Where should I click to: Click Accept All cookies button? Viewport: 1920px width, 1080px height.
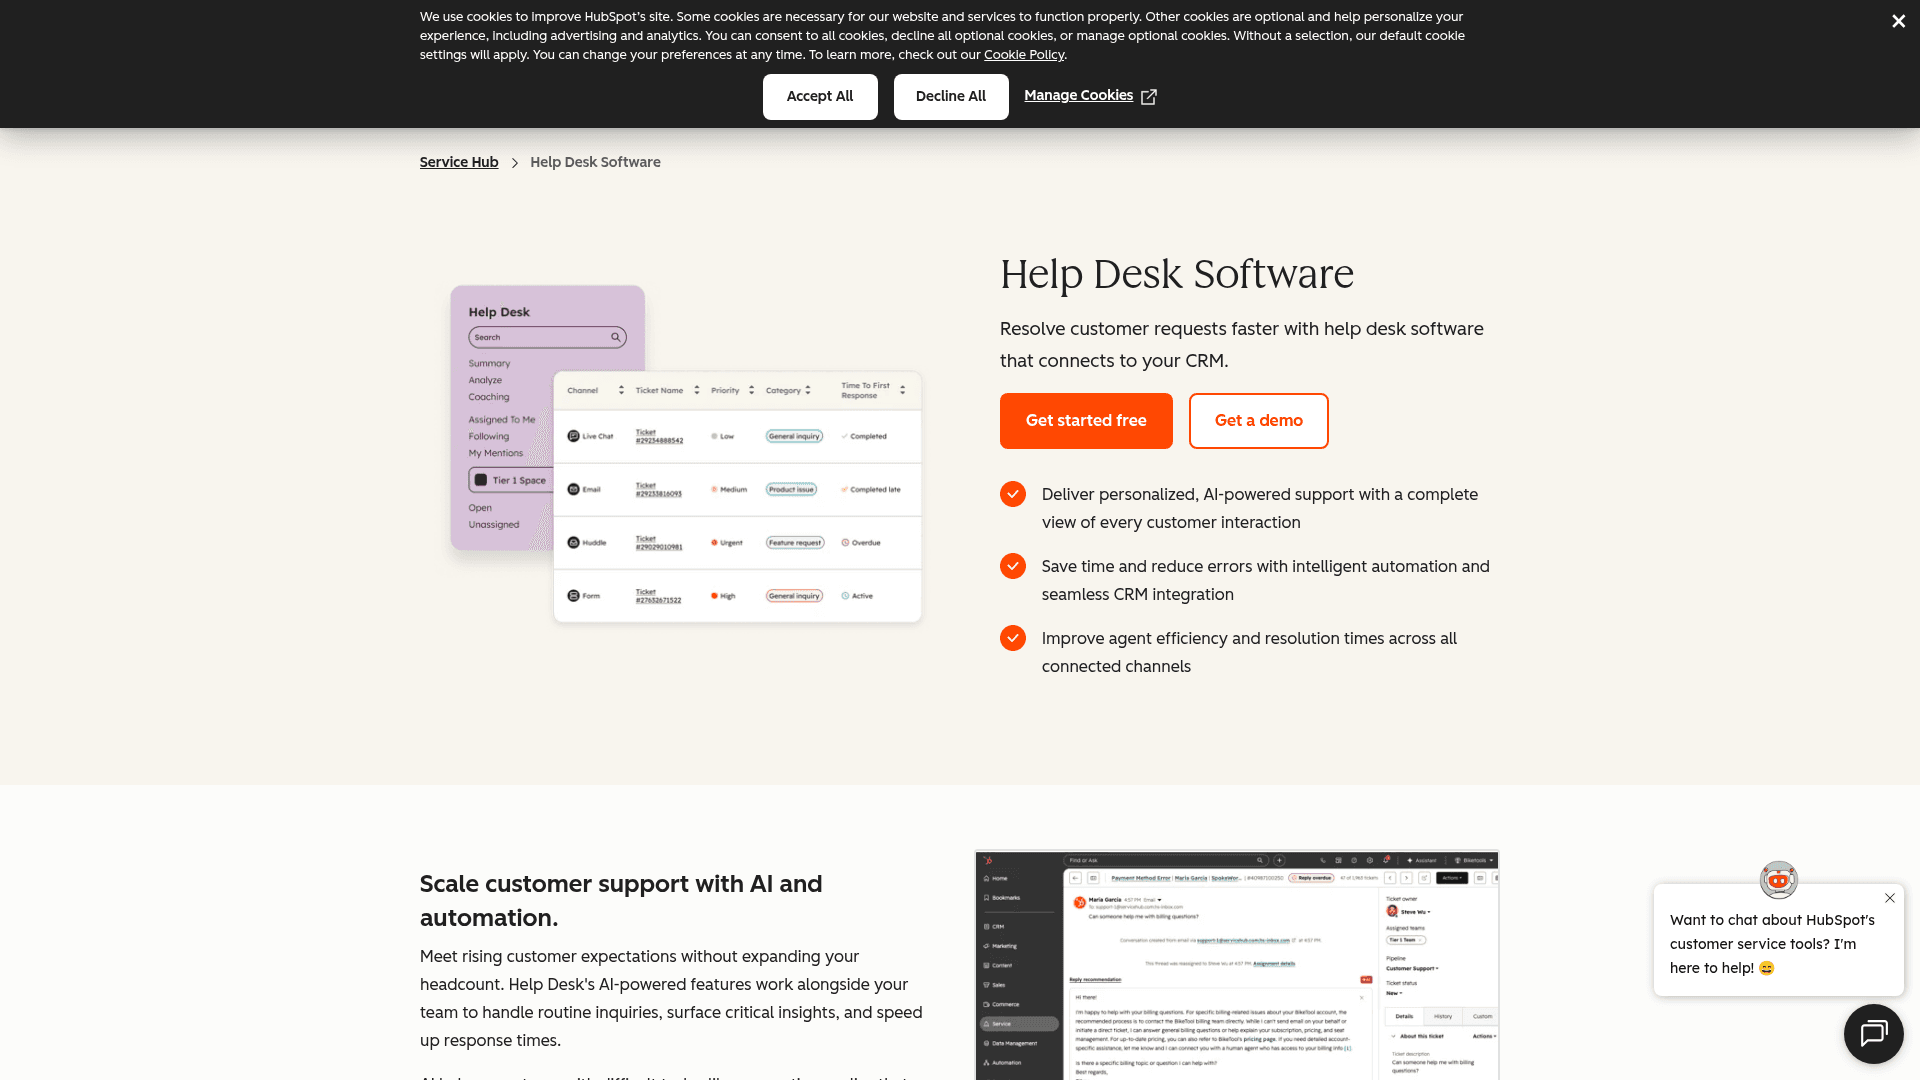click(820, 96)
